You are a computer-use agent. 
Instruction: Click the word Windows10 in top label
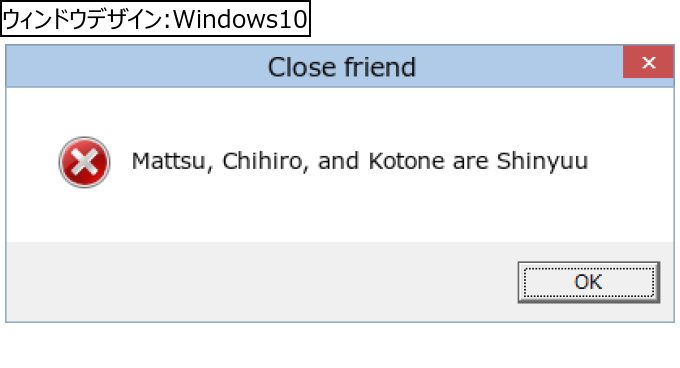point(240,20)
